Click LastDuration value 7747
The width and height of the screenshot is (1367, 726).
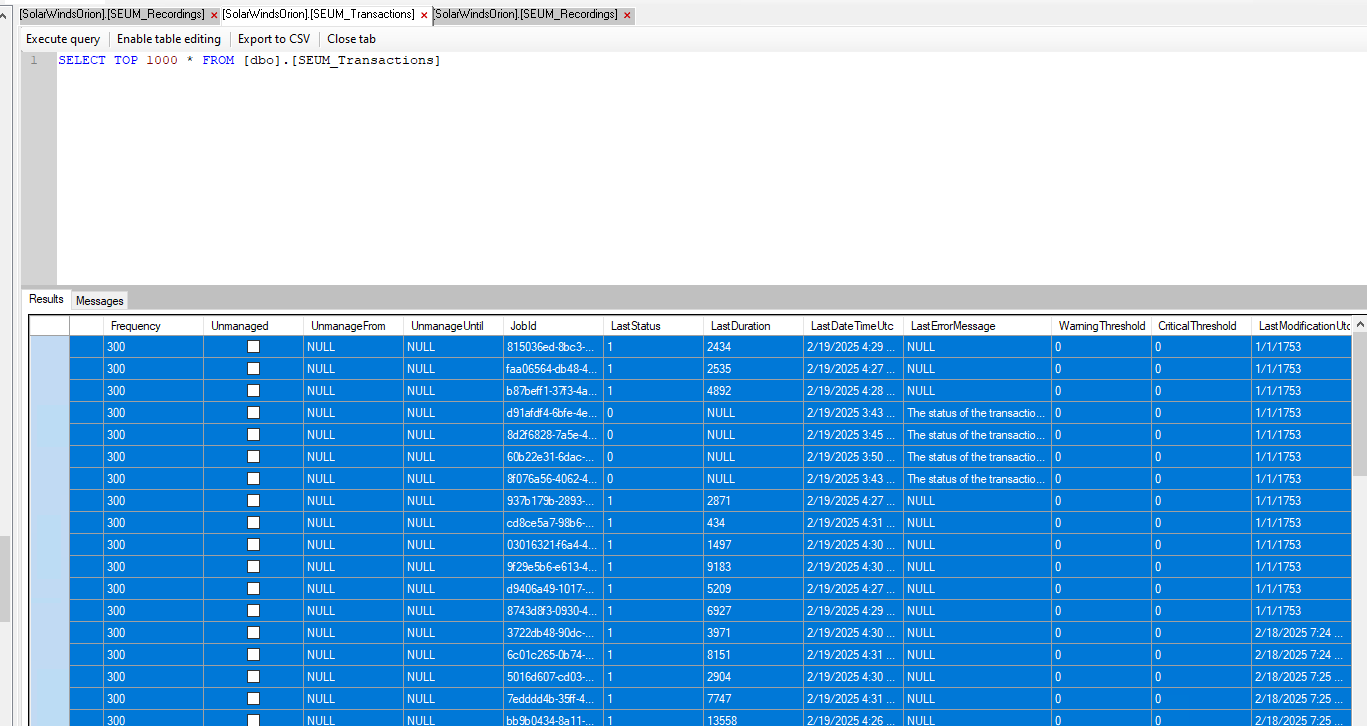click(753, 699)
